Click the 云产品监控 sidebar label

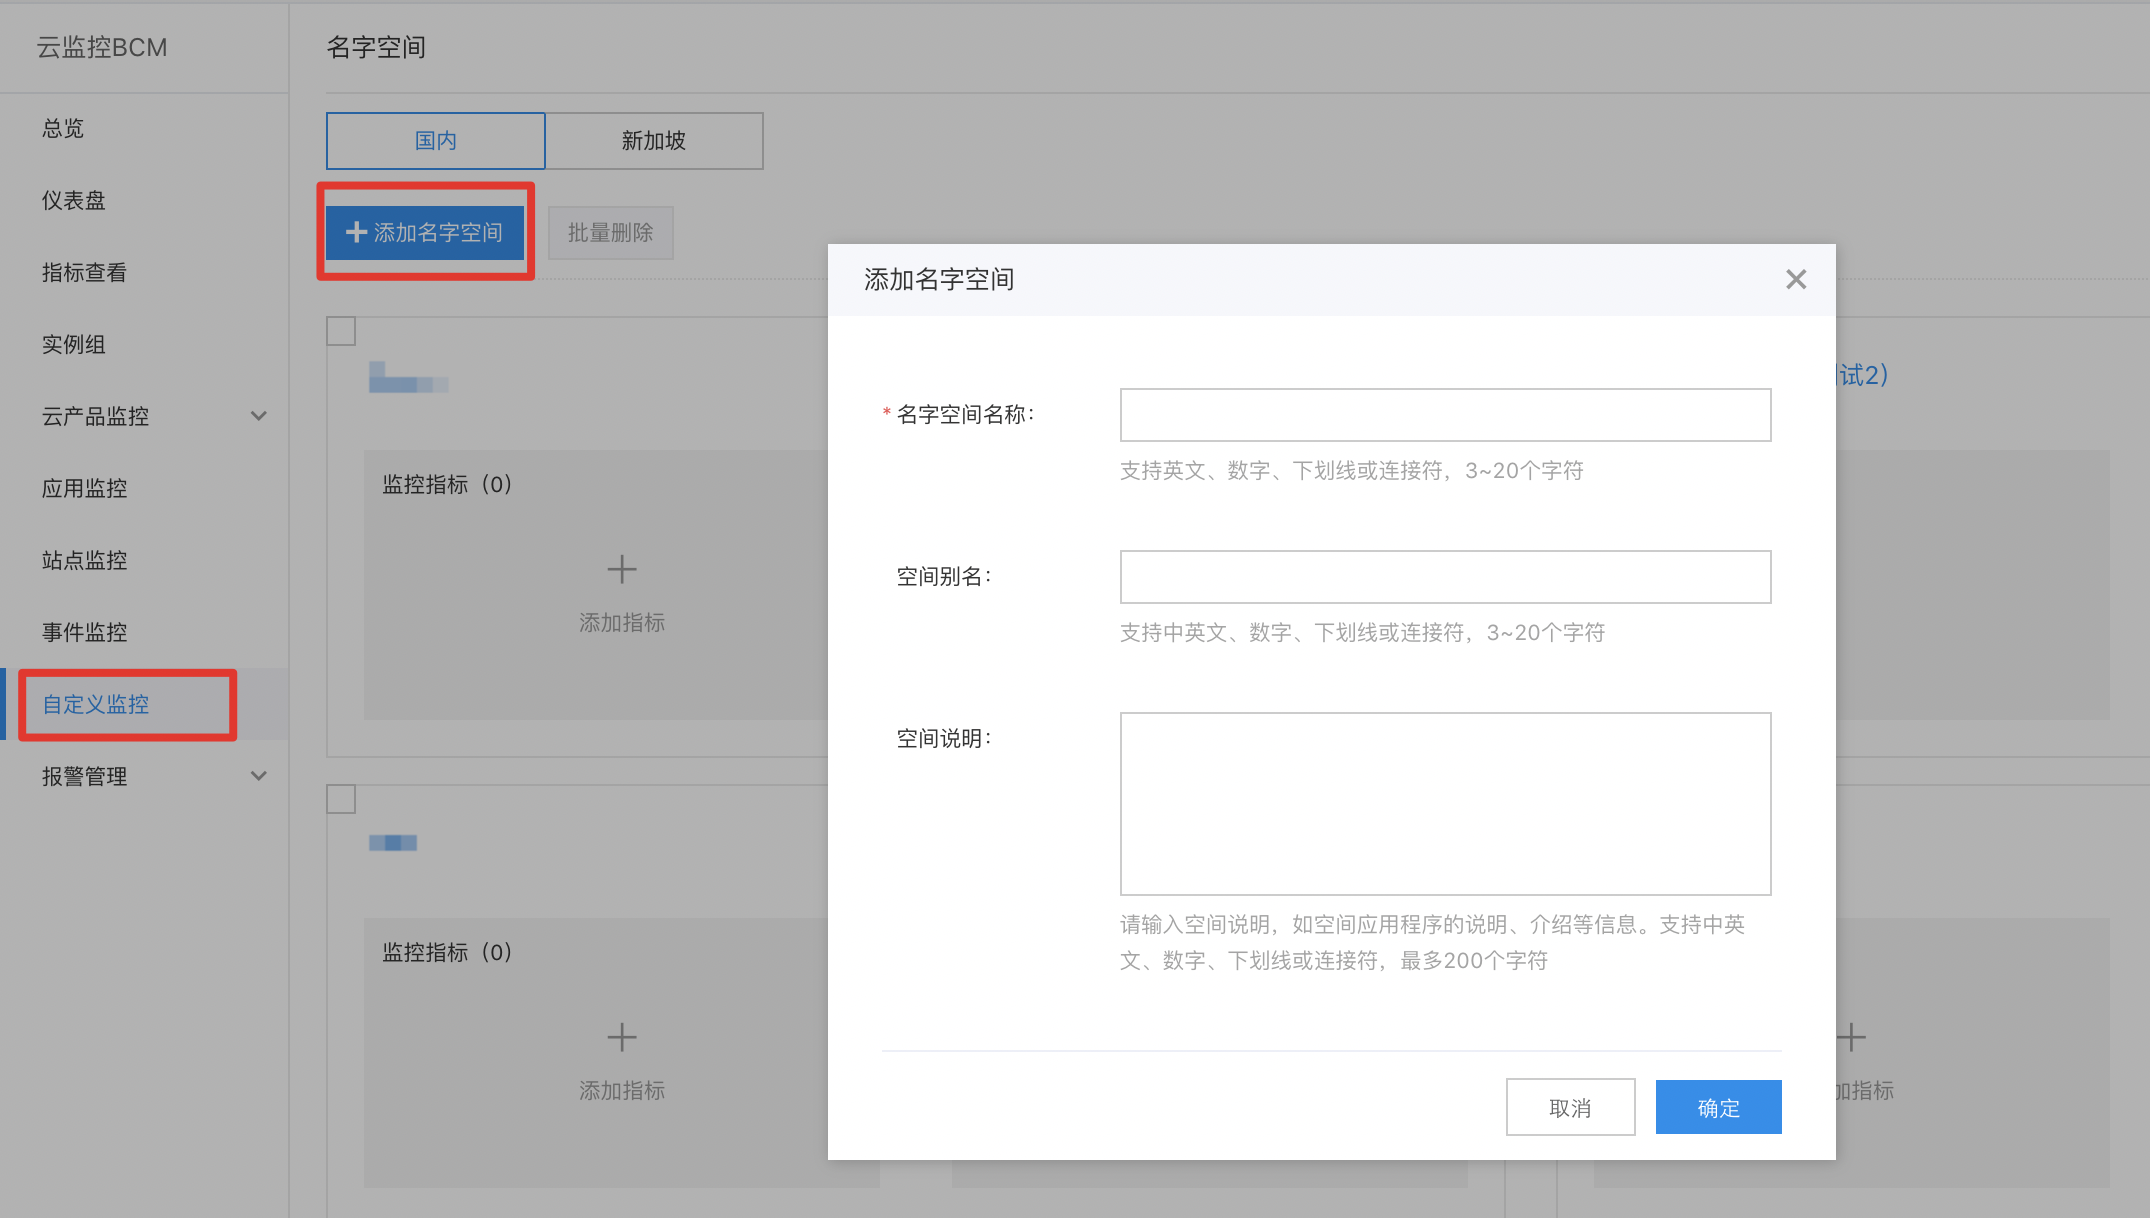[x=95, y=416]
